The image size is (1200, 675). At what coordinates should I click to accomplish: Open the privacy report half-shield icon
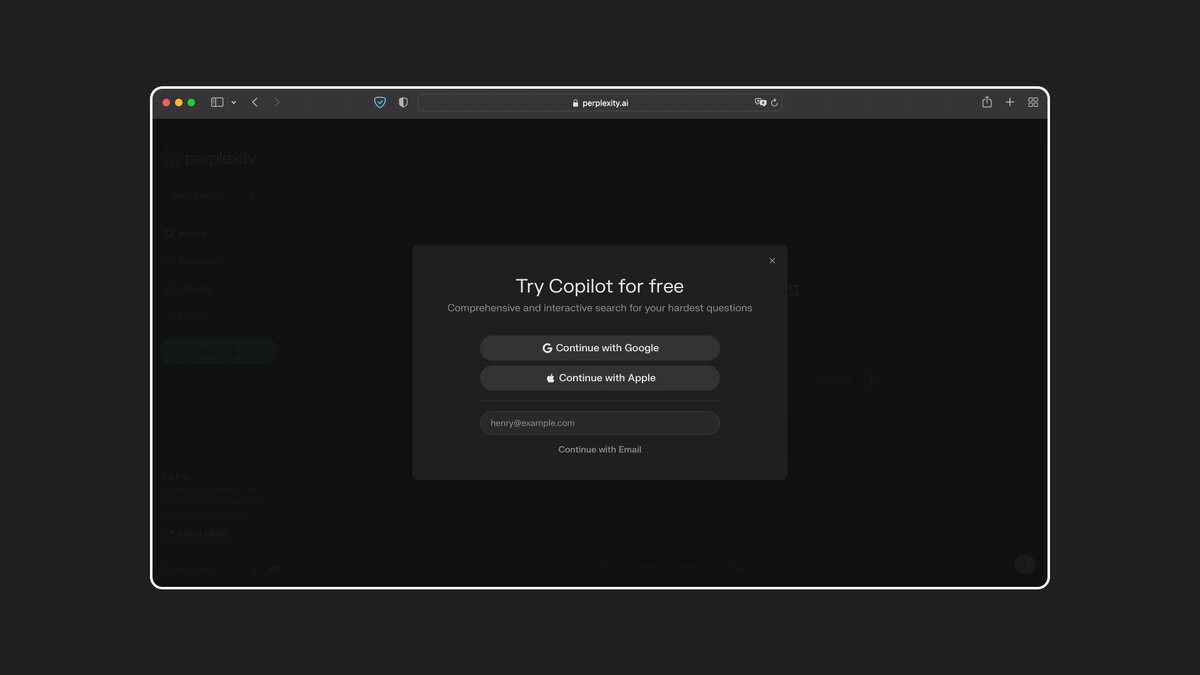coord(403,102)
